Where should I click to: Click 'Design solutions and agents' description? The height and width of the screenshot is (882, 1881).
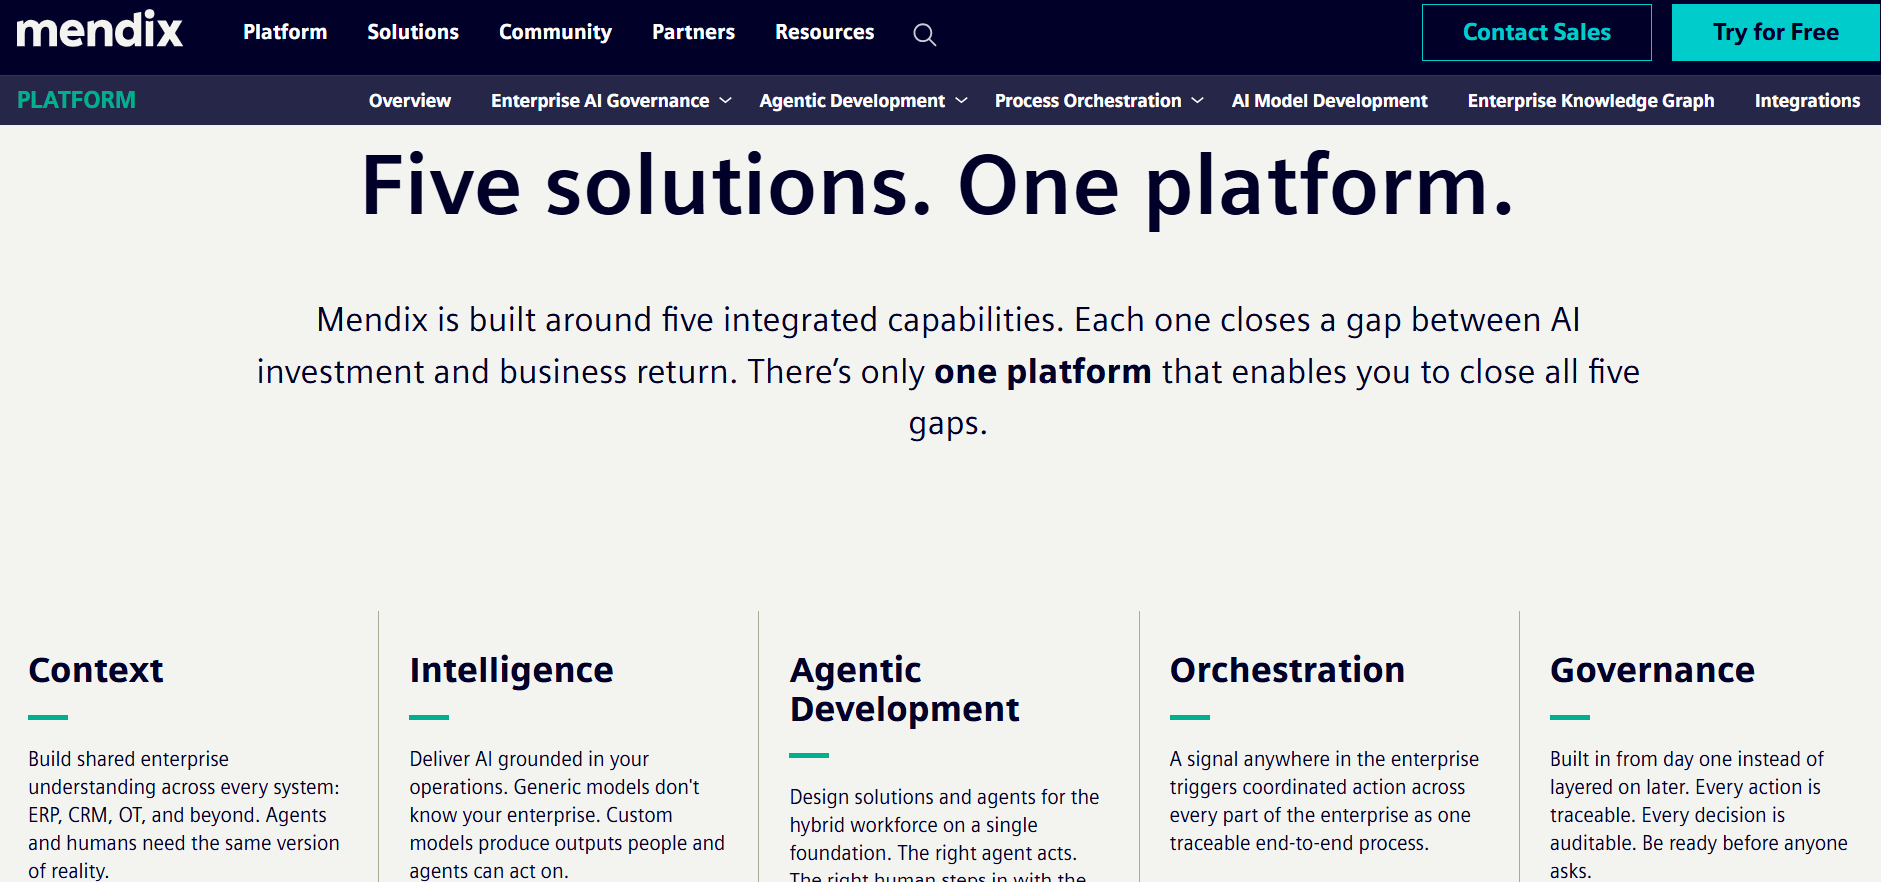coord(944,833)
